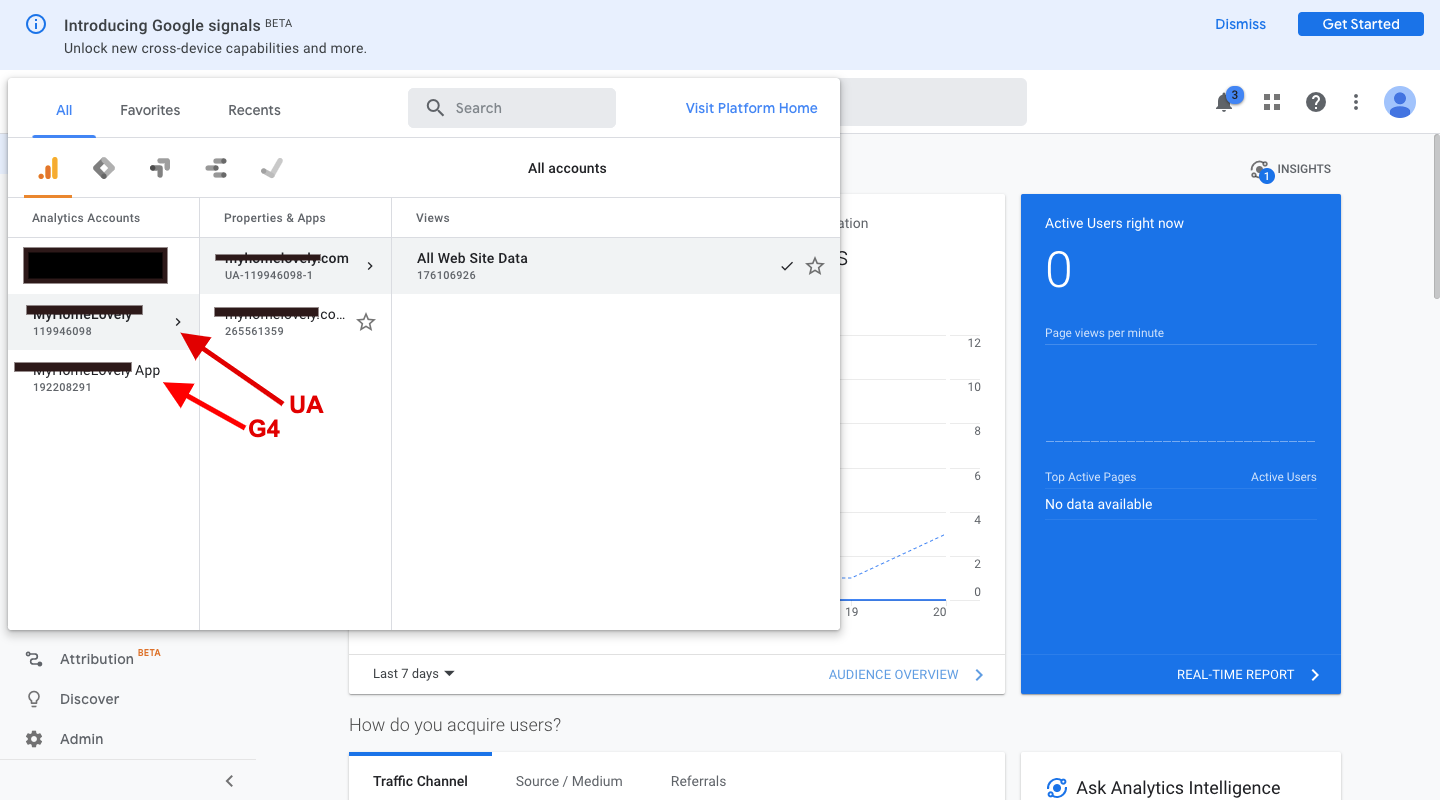Open the Real-Time Report link

pos(1248,674)
